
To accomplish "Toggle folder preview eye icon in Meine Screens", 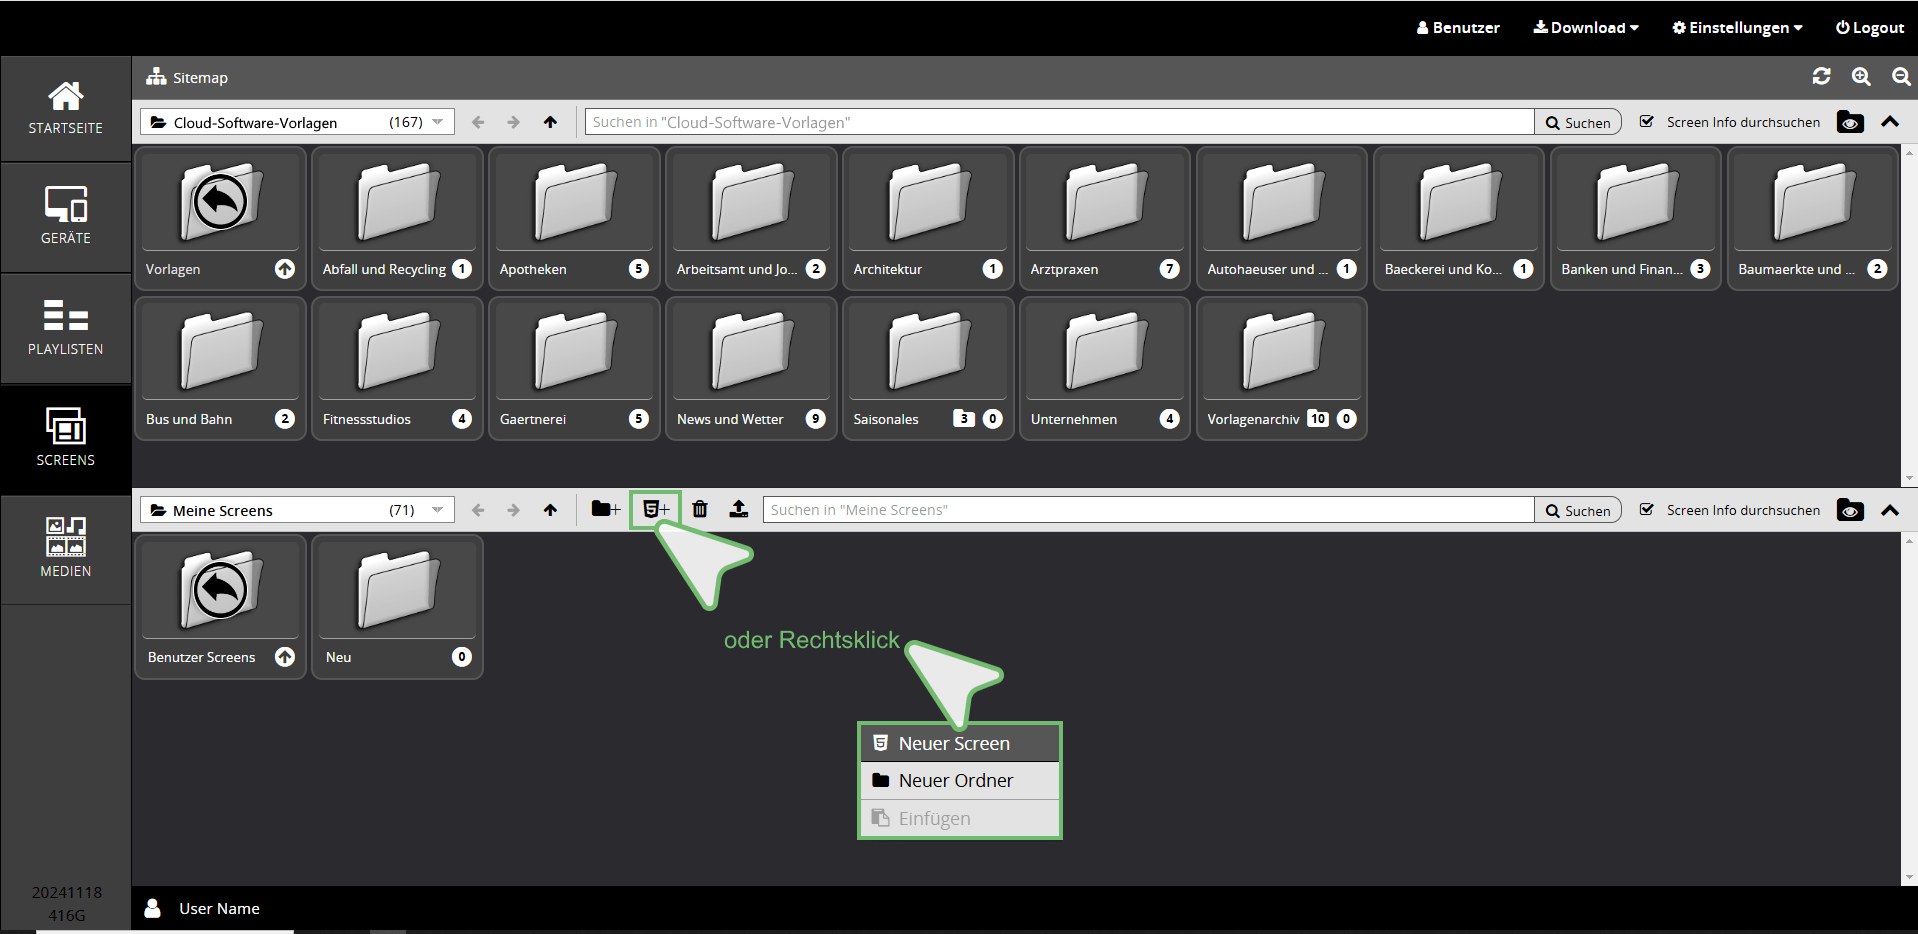I will tap(1850, 510).
